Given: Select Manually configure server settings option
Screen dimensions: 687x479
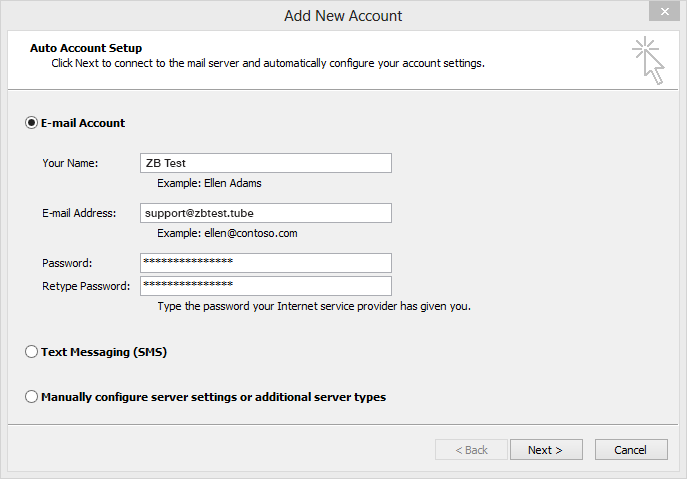Looking at the screenshot, I should pos(31,397).
